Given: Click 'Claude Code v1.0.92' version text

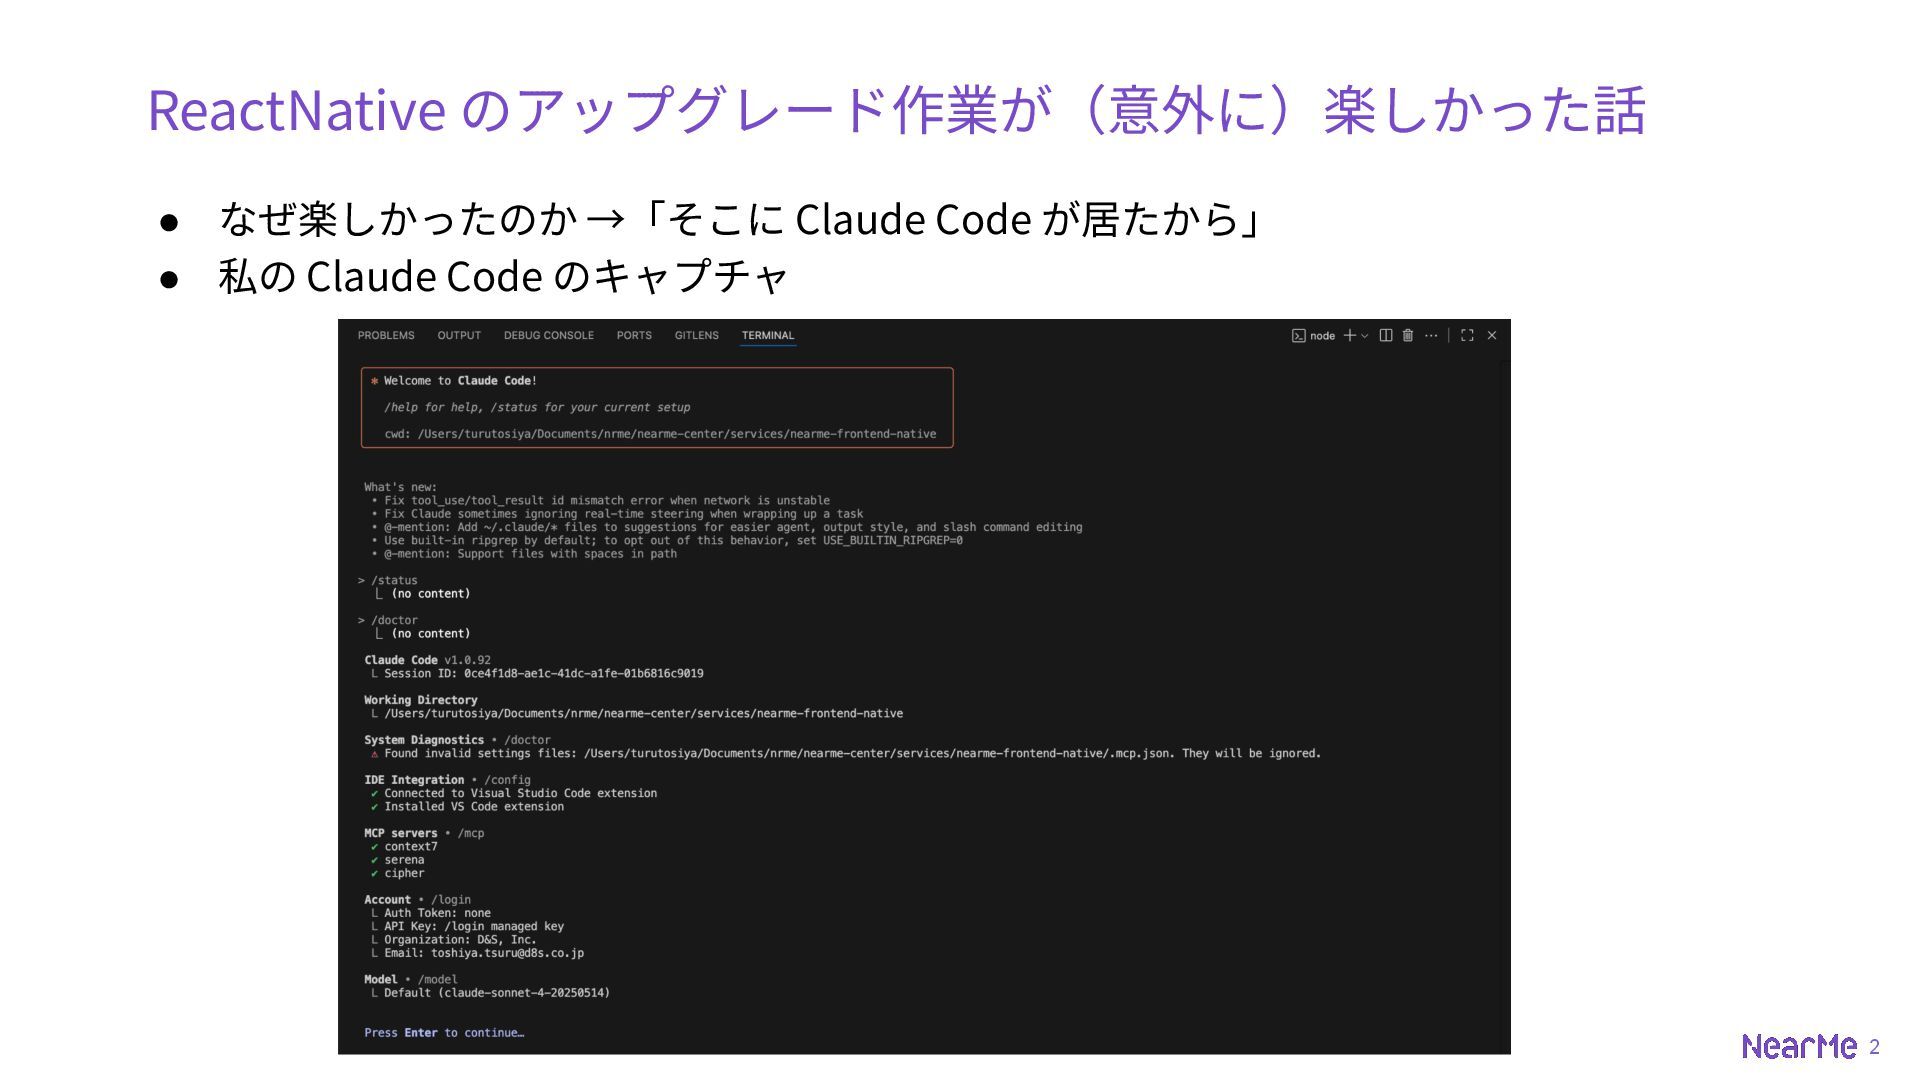Looking at the screenshot, I should click(x=427, y=661).
